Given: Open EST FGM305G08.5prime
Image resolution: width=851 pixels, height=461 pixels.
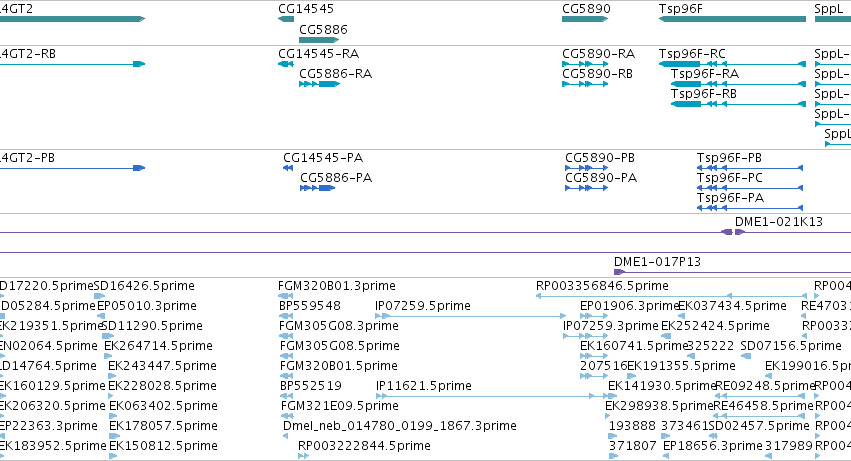Looking at the screenshot, I should pyautogui.click(x=340, y=346).
